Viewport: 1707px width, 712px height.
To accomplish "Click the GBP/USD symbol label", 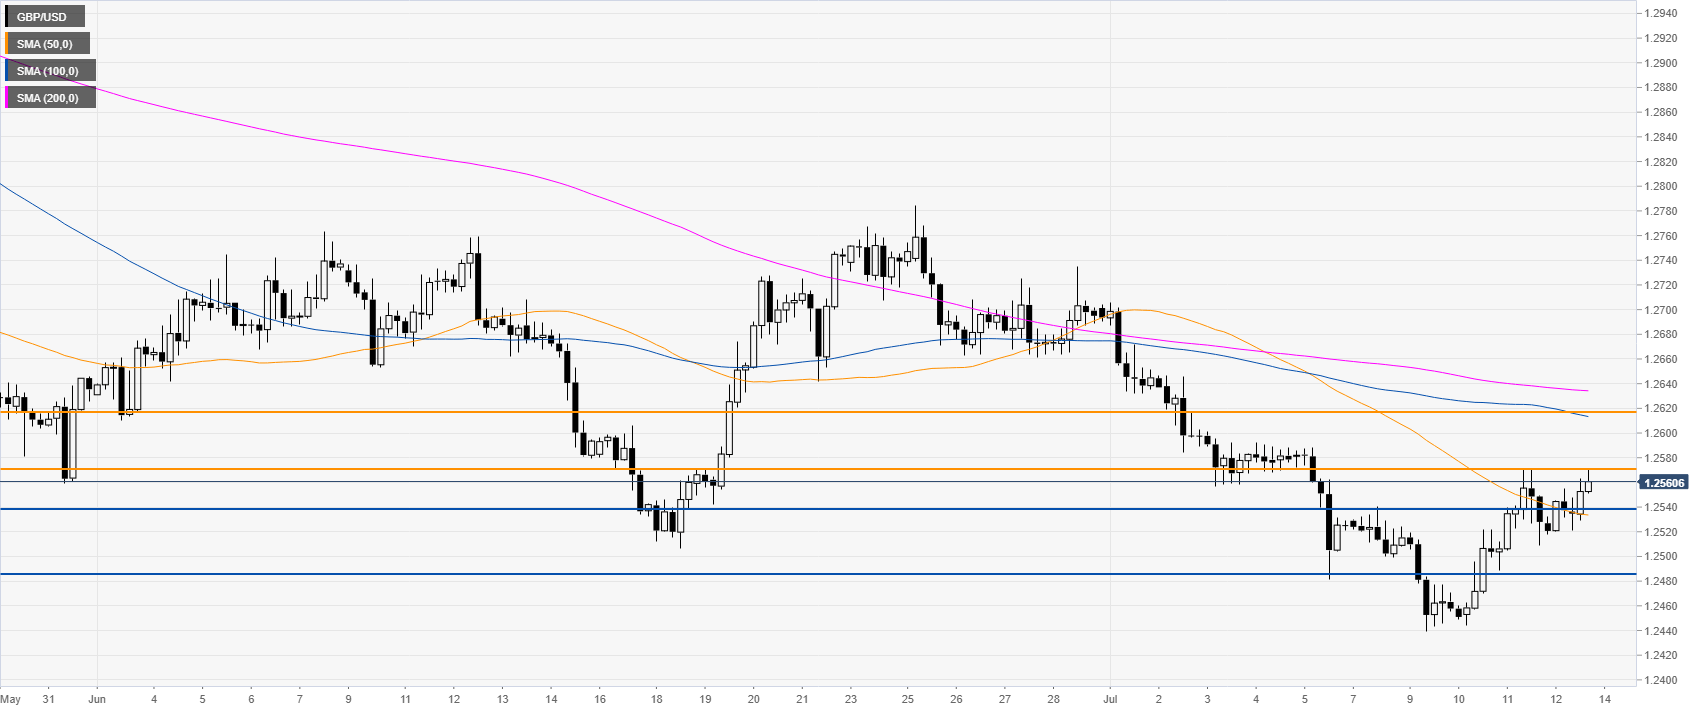I will pos(42,17).
